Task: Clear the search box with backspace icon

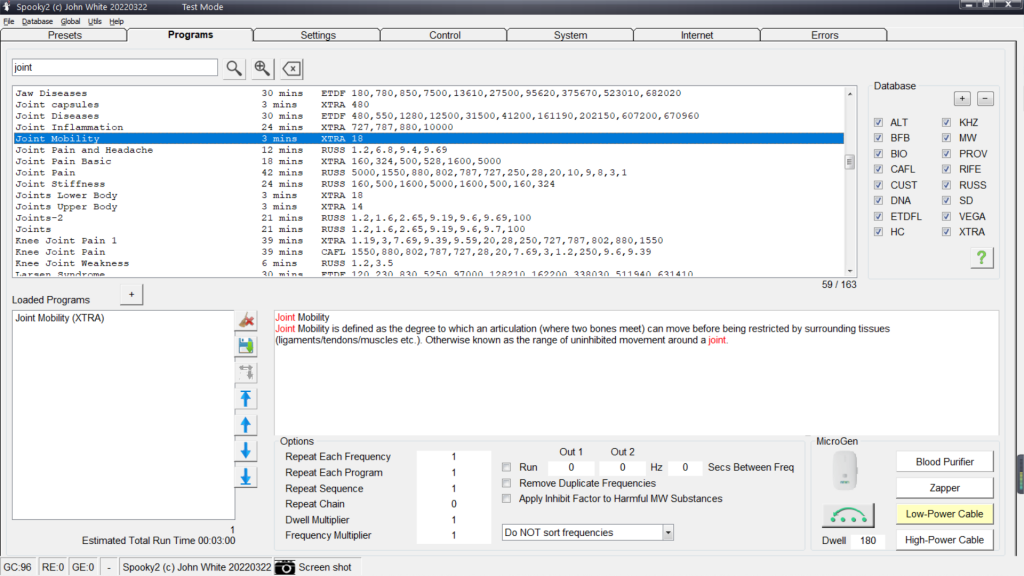Action: (291, 68)
